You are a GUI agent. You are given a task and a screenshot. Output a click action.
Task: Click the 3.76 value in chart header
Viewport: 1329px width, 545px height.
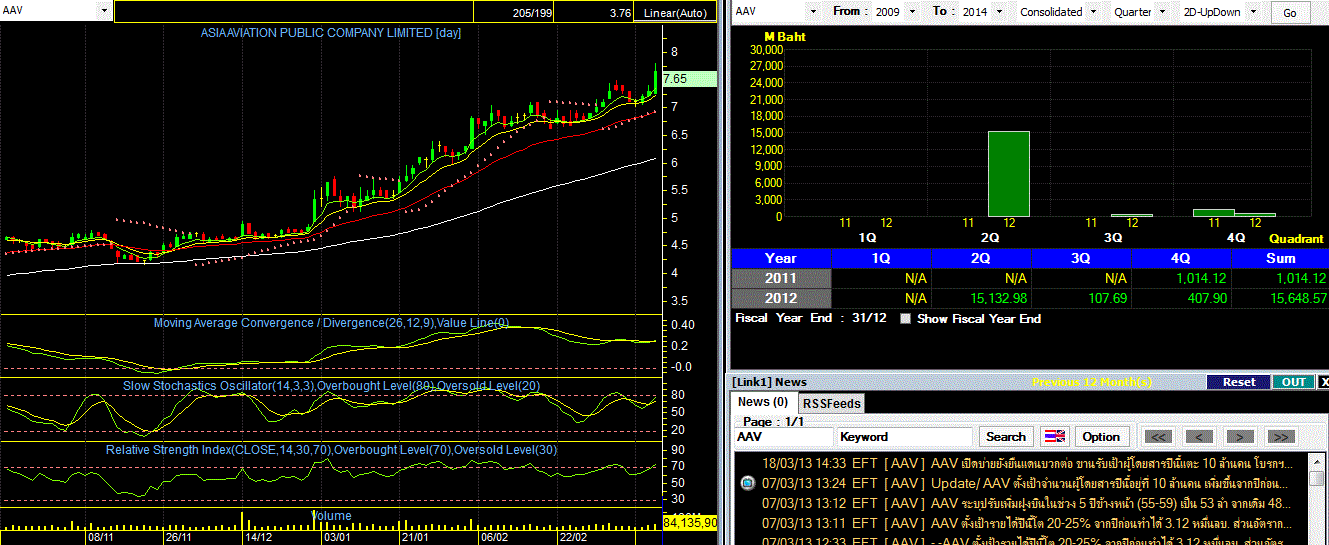pos(619,13)
